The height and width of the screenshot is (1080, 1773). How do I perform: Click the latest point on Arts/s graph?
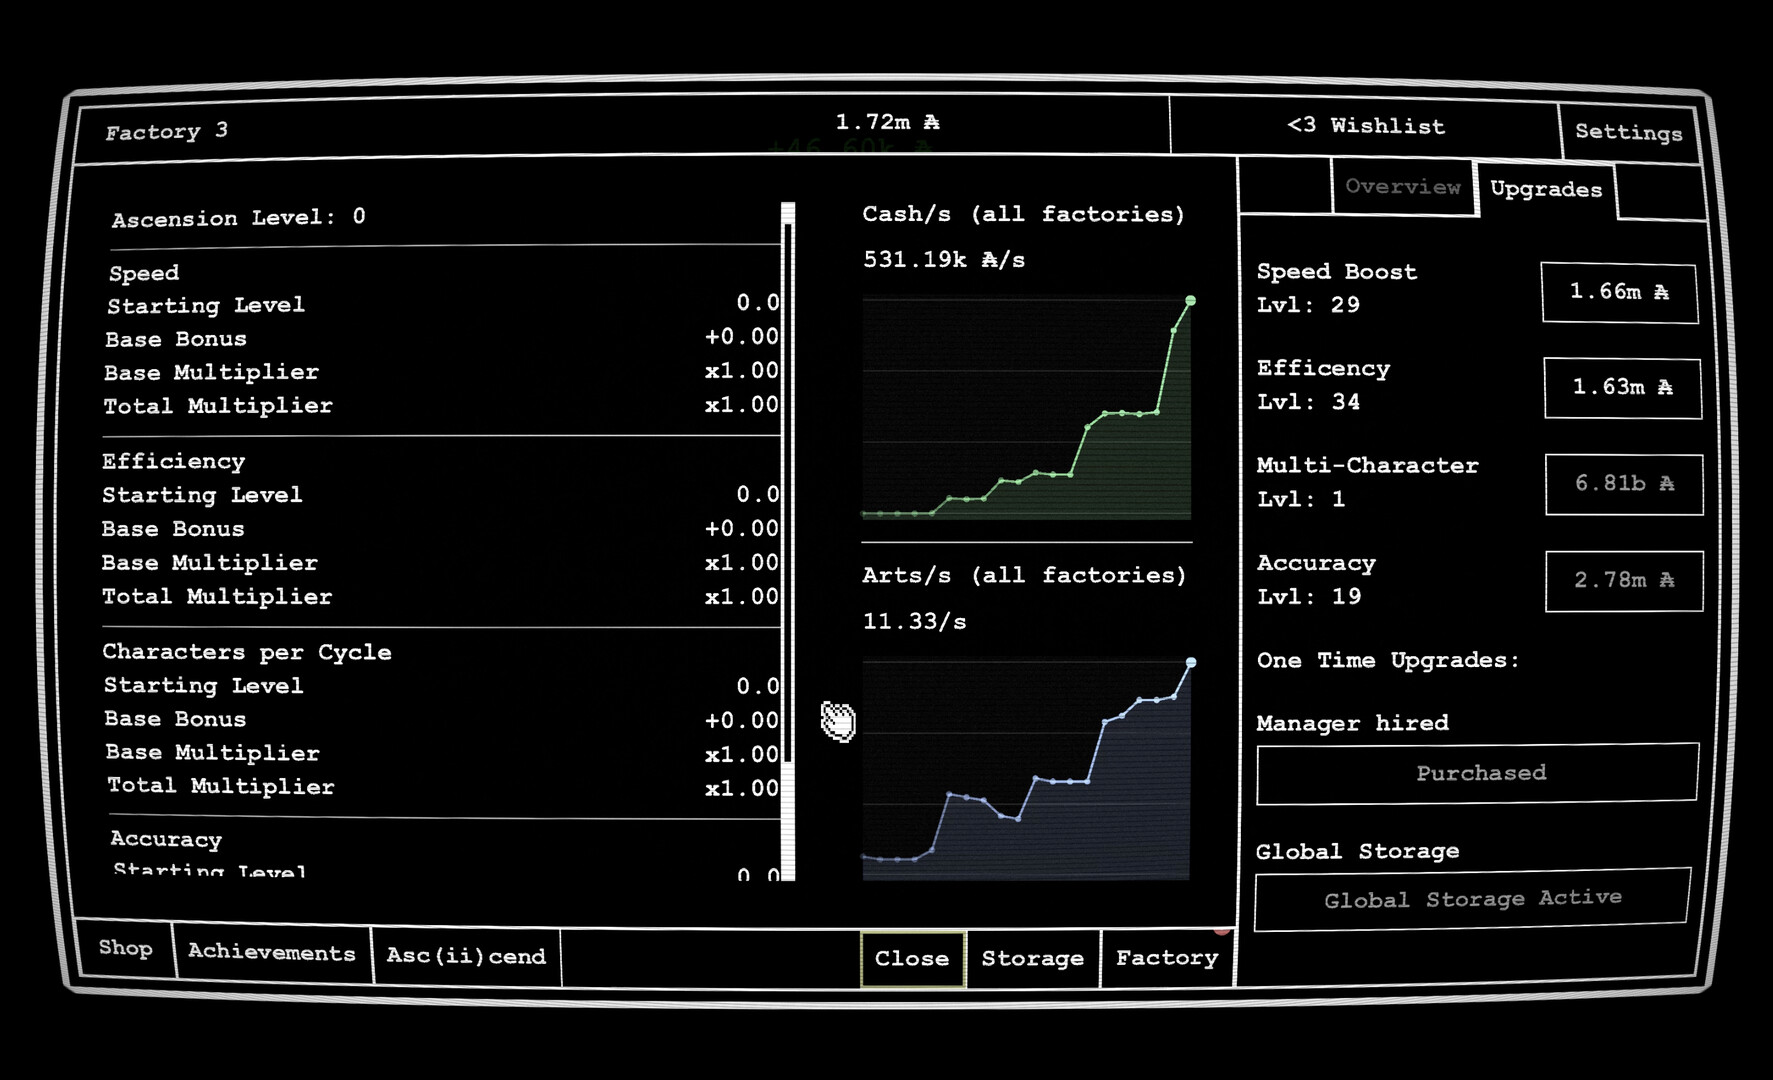pos(1190,663)
